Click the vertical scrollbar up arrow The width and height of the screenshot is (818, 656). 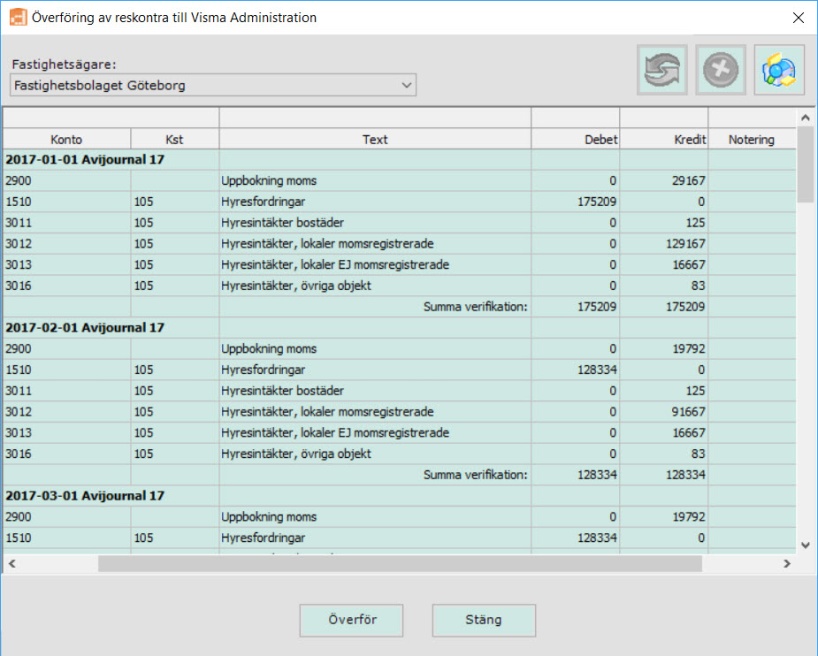805,118
